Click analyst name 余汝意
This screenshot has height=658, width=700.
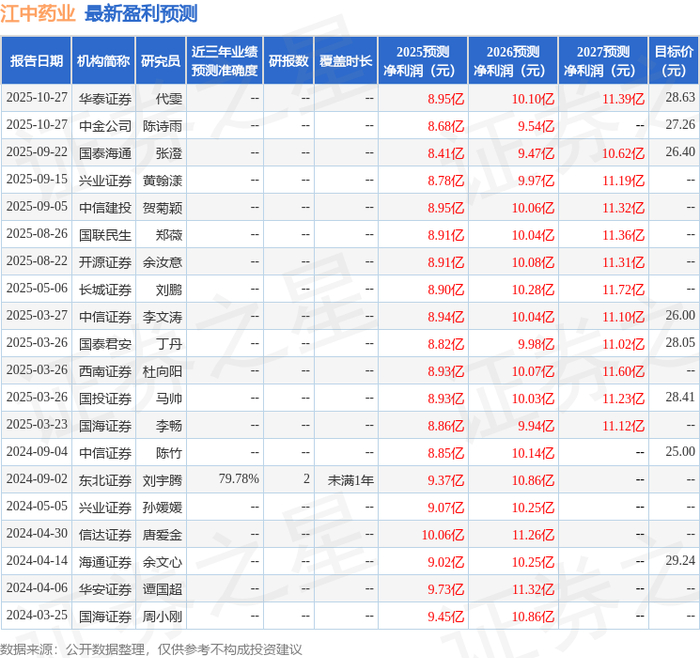coord(162,262)
